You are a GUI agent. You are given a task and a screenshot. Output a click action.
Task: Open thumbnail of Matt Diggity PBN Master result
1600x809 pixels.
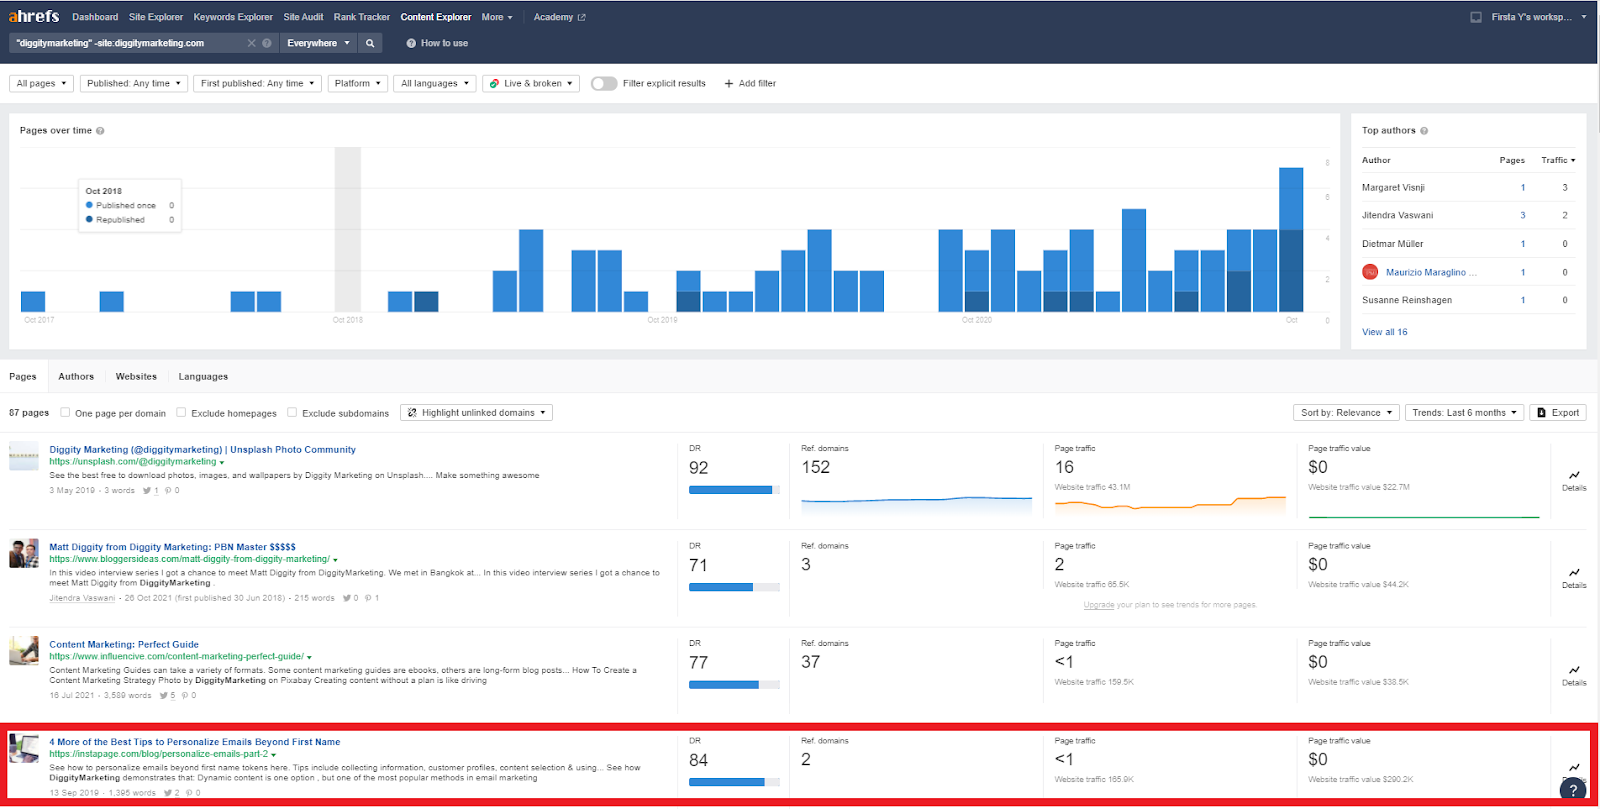point(24,553)
